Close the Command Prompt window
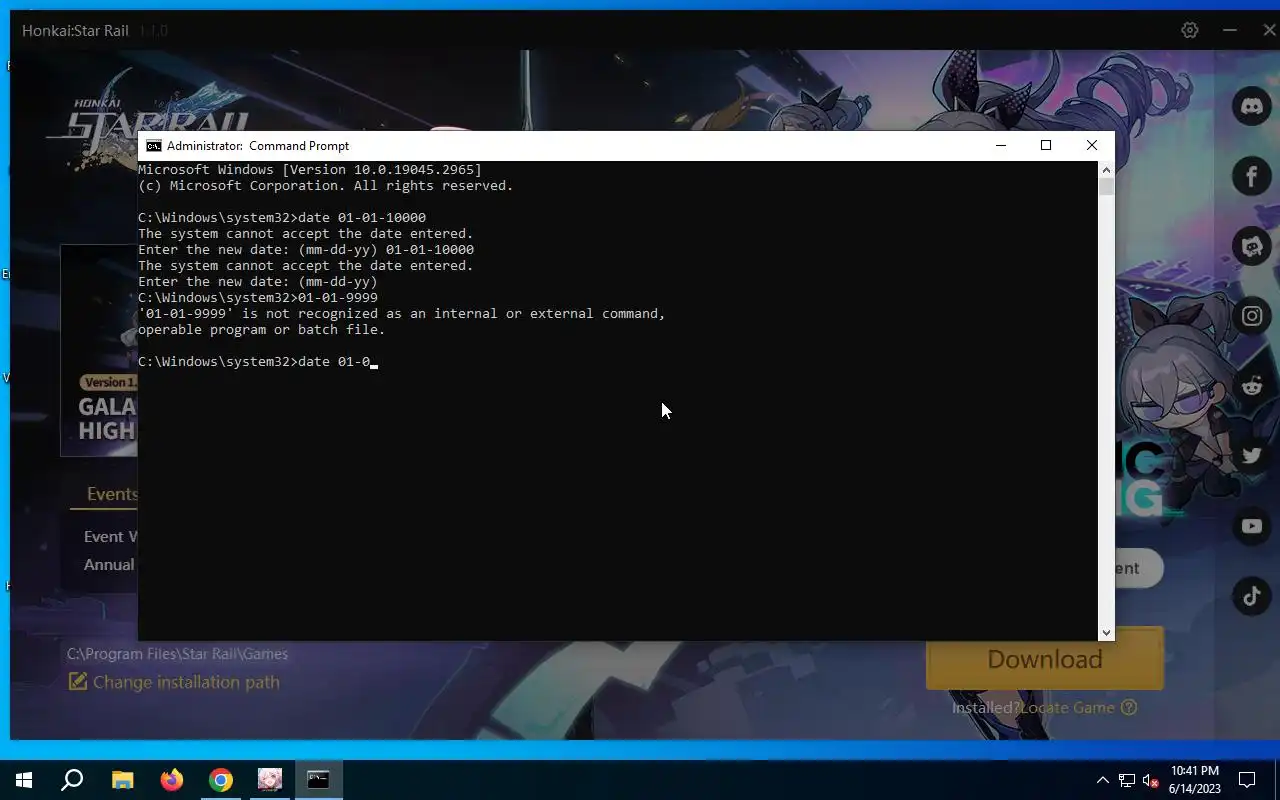 pos(1092,146)
